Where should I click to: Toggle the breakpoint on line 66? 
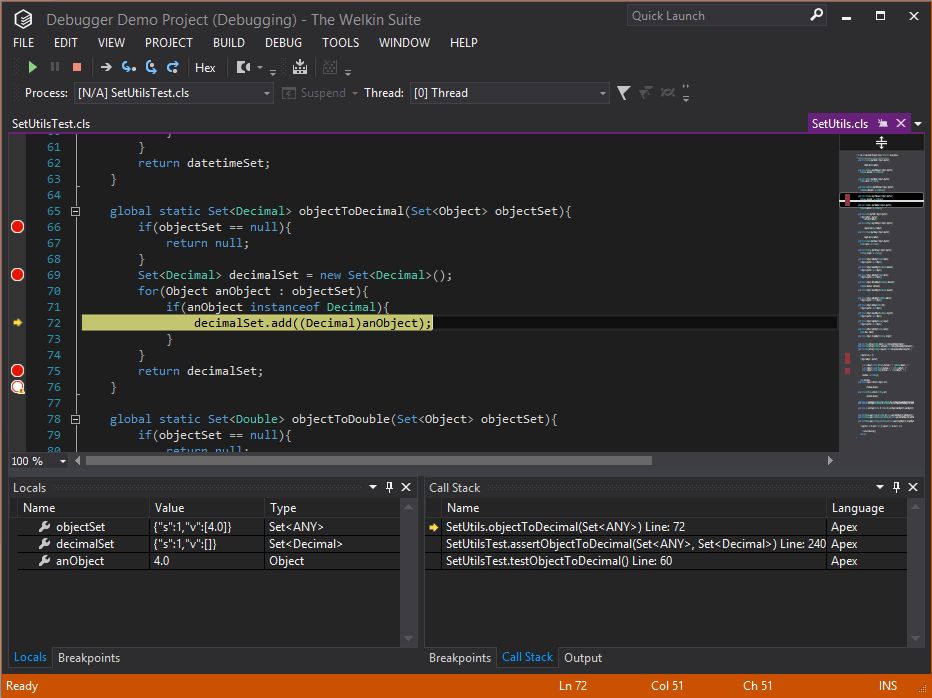[x=17, y=227]
